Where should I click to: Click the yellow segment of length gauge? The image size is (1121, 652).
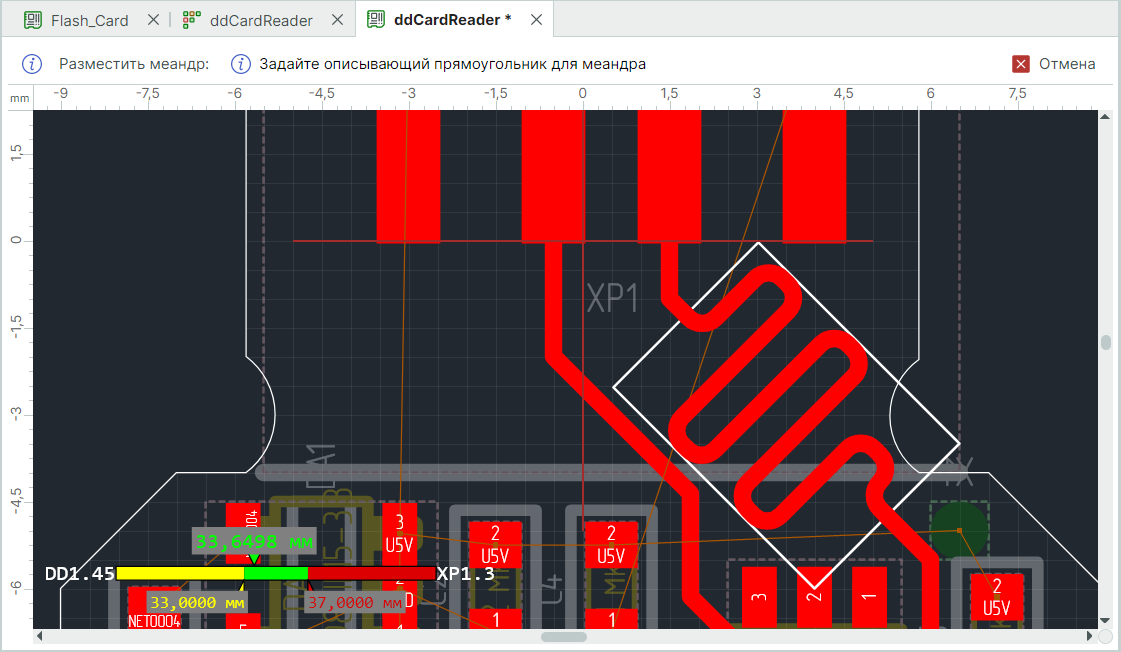(x=180, y=573)
